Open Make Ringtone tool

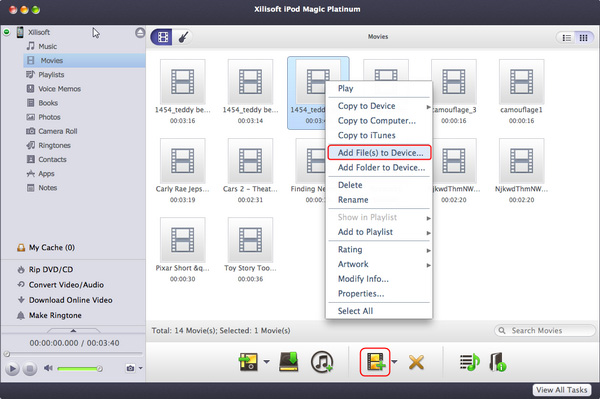49,315
